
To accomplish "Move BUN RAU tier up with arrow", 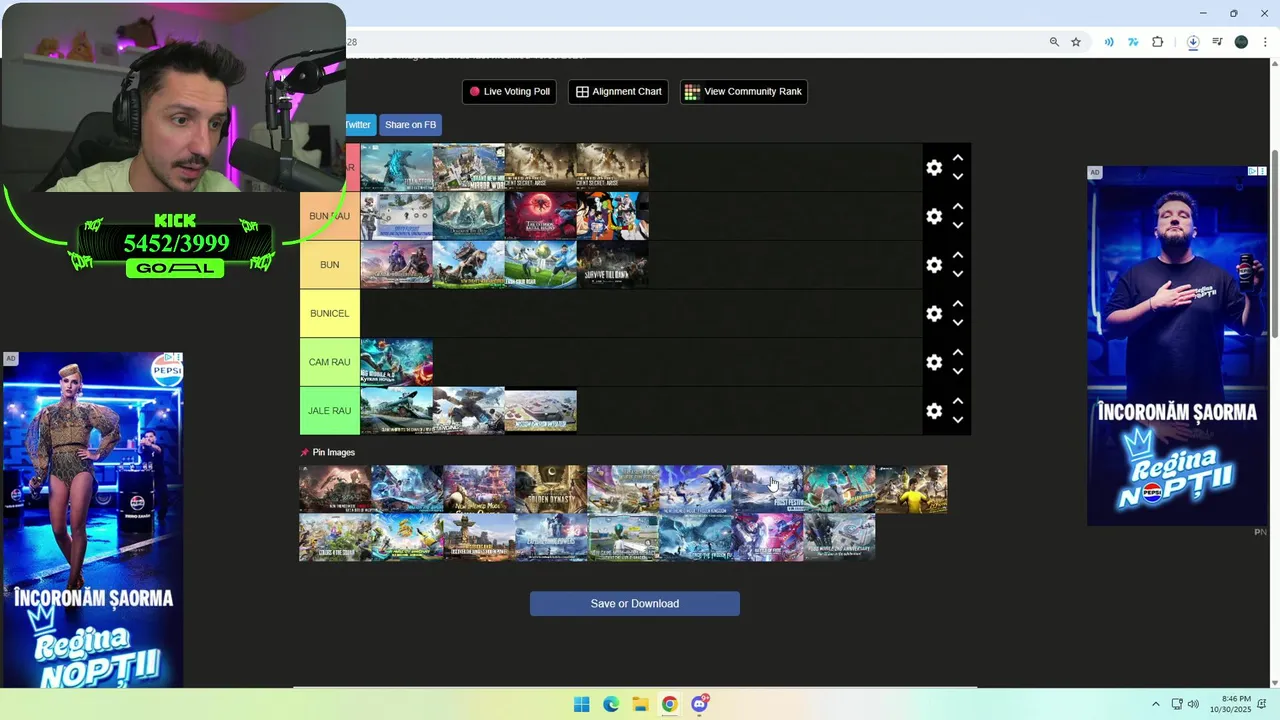I will tap(958, 206).
